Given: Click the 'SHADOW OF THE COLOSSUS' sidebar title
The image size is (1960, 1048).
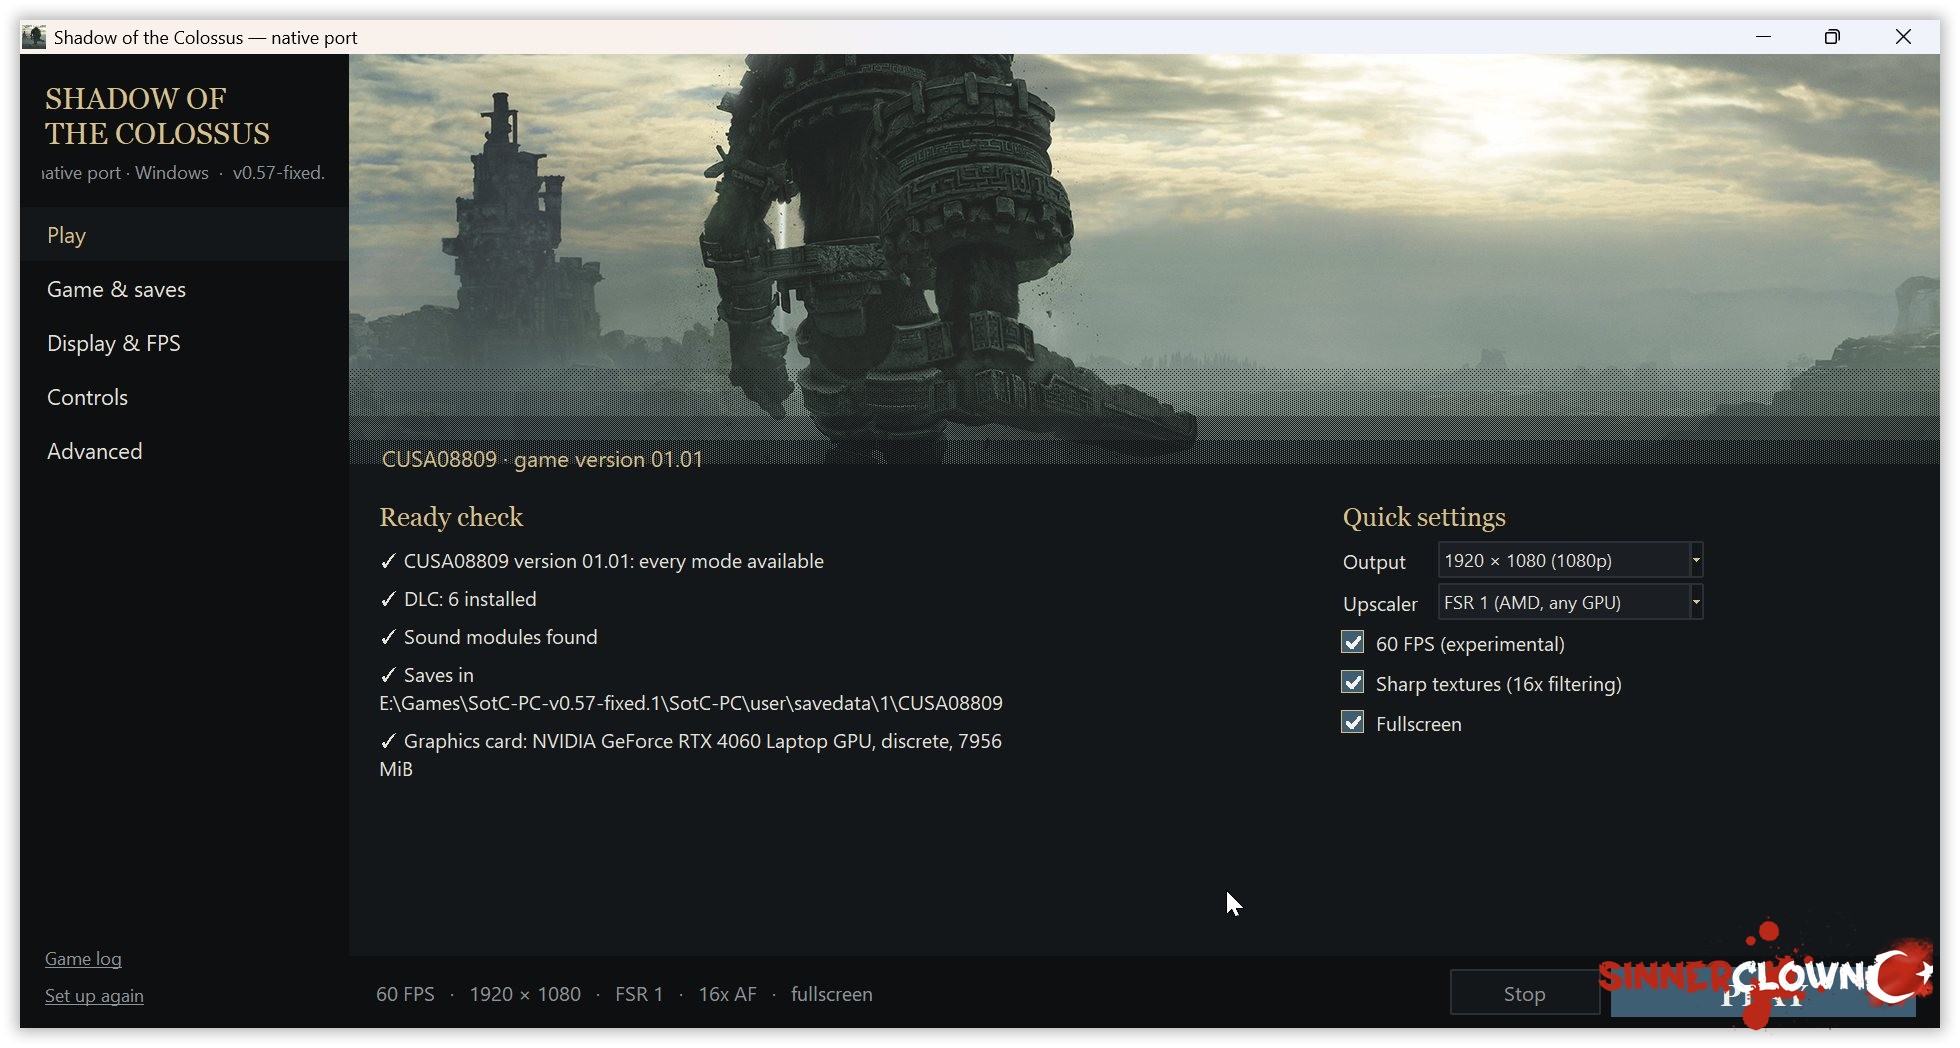Looking at the screenshot, I should click(x=157, y=116).
